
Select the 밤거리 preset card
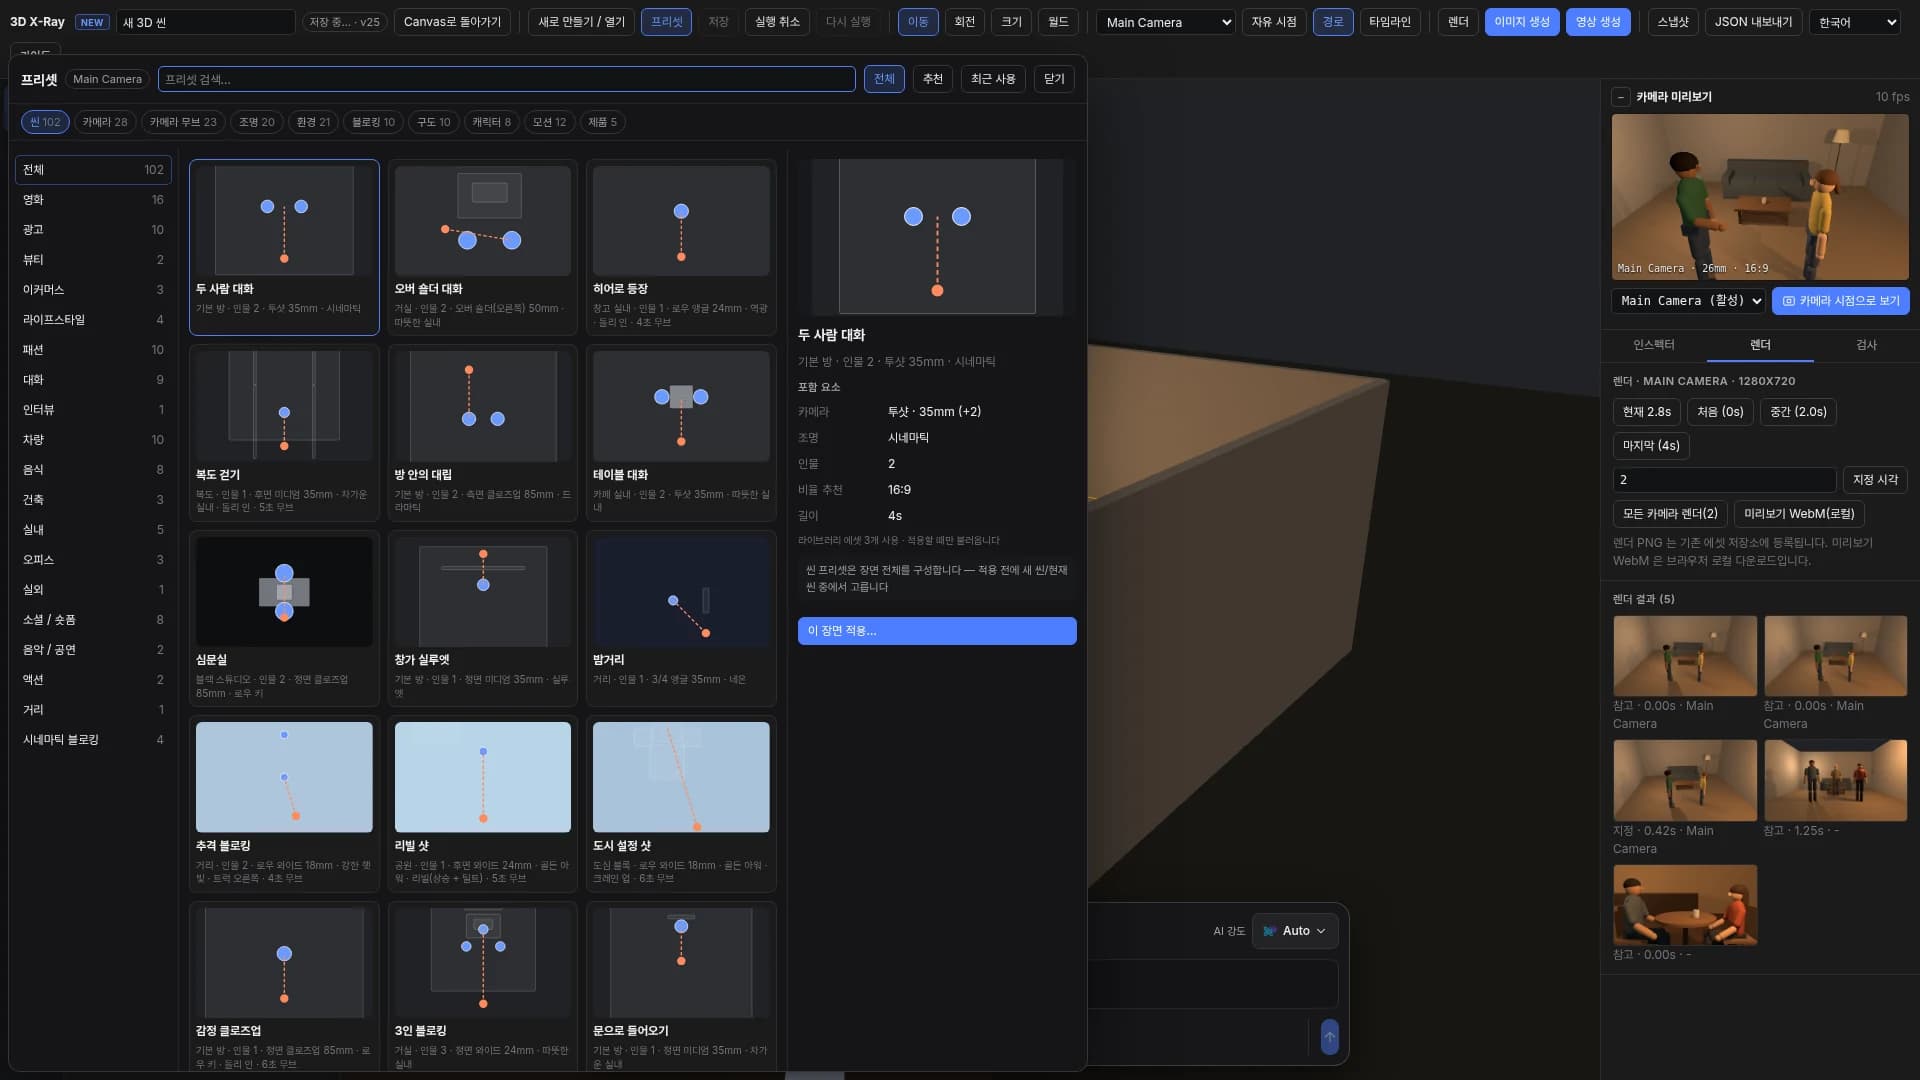(x=681, y=618)
